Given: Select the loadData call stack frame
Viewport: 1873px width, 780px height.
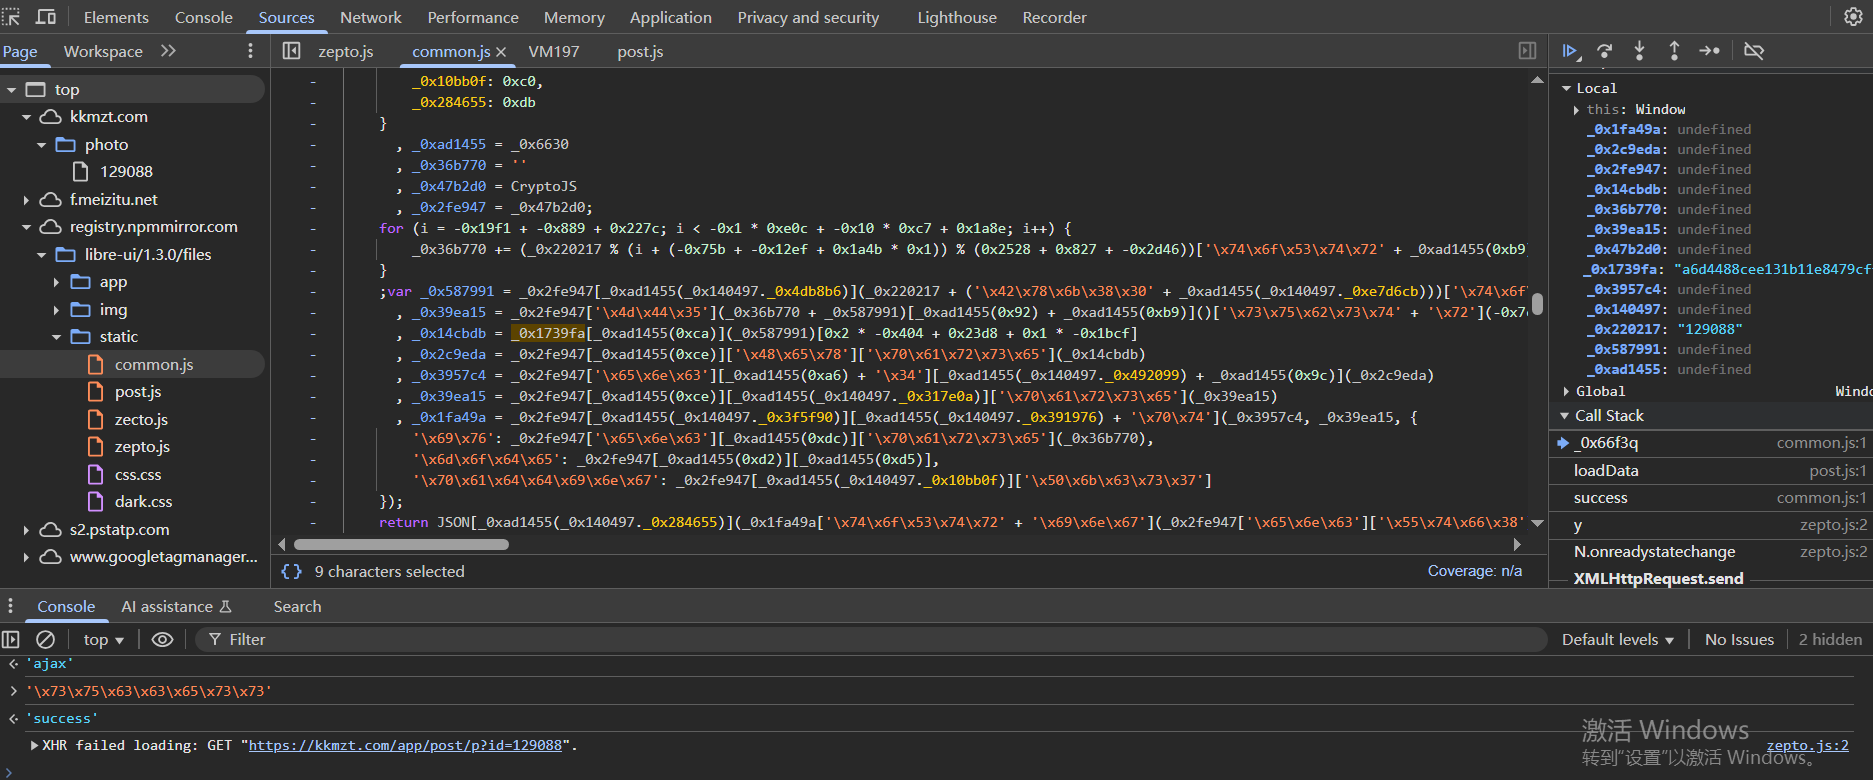Looking at the screenshot, I should [x=1606, y=470].
